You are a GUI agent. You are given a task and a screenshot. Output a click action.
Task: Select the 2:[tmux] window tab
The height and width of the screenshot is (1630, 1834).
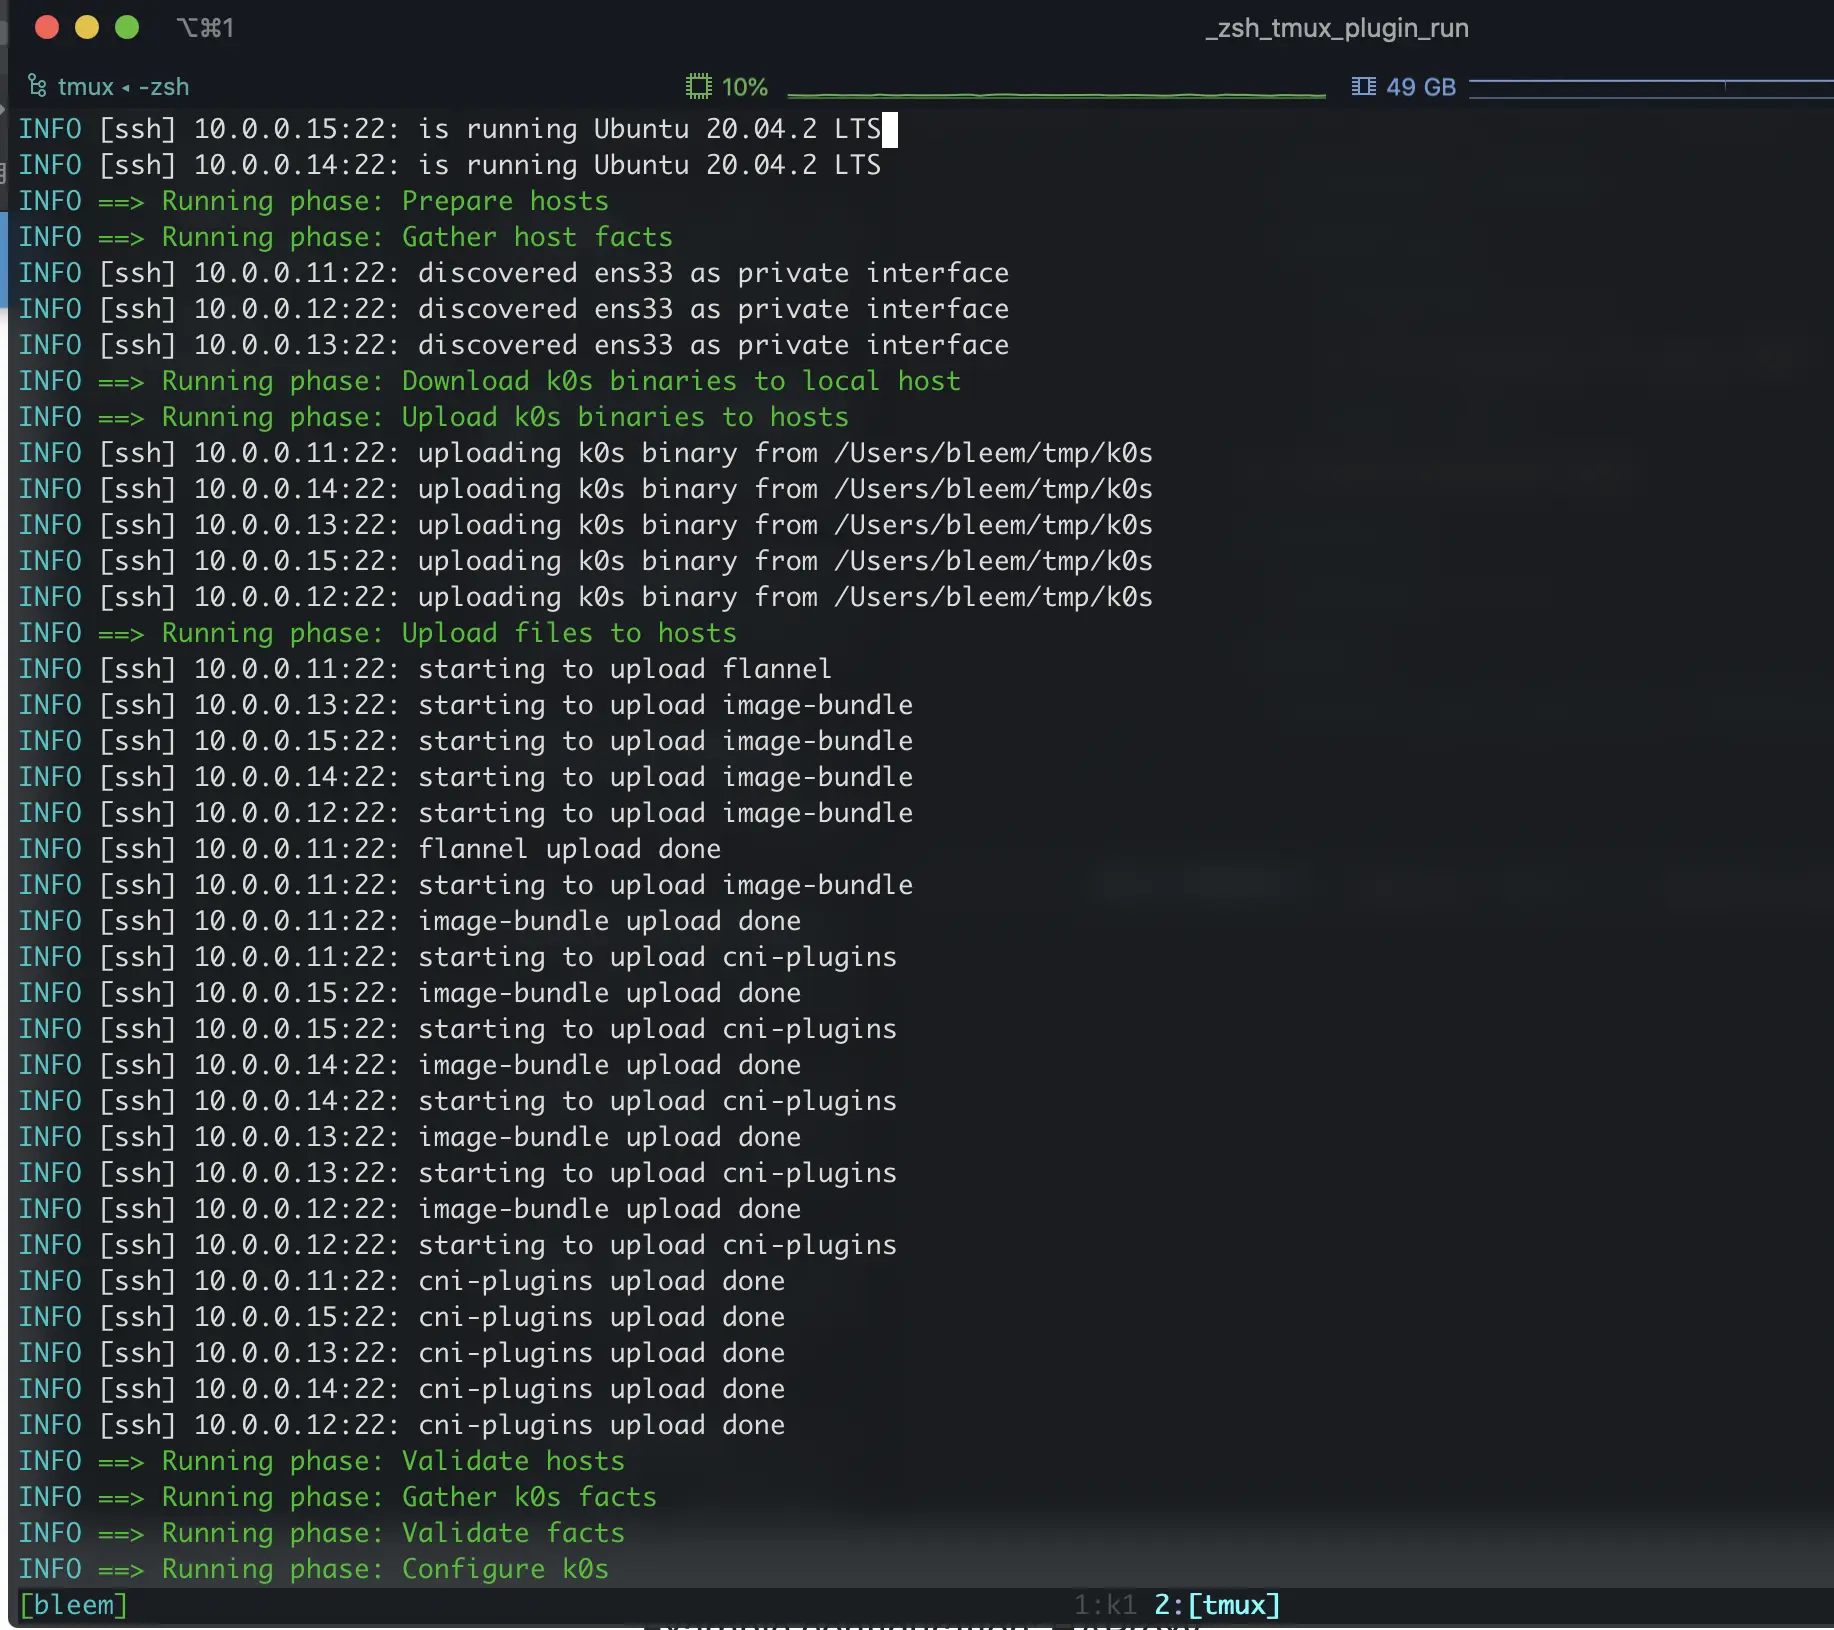point(1217,1605)
